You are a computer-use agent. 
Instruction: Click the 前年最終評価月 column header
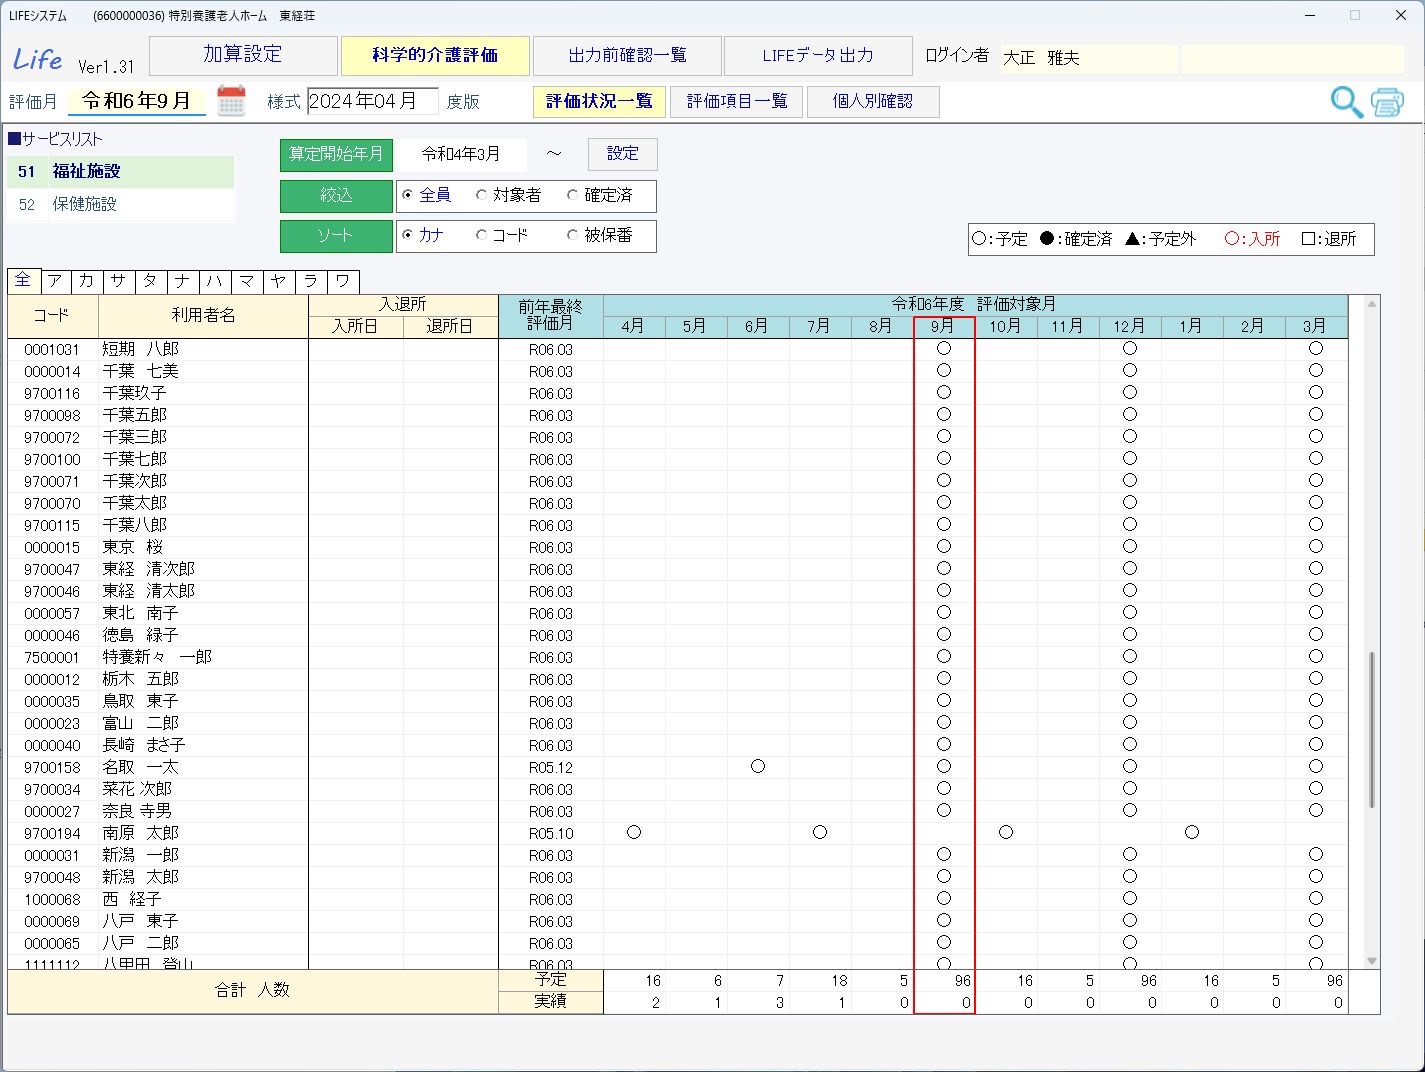coord(551,316)
